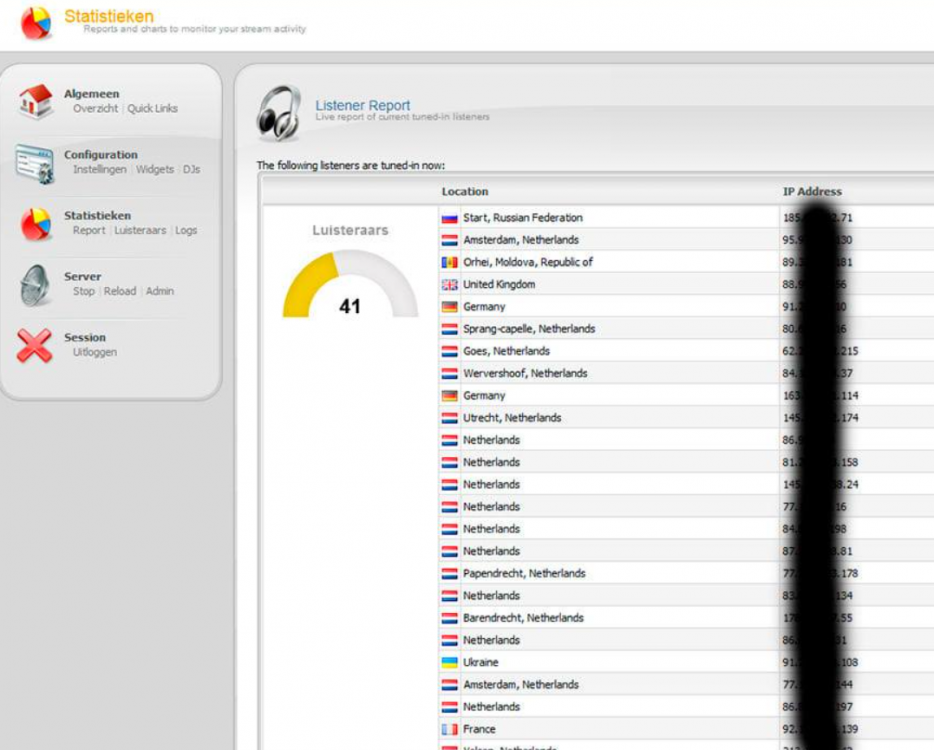
Task: Click the Statistieken pie chart logo icon
Action: (36, 22)
